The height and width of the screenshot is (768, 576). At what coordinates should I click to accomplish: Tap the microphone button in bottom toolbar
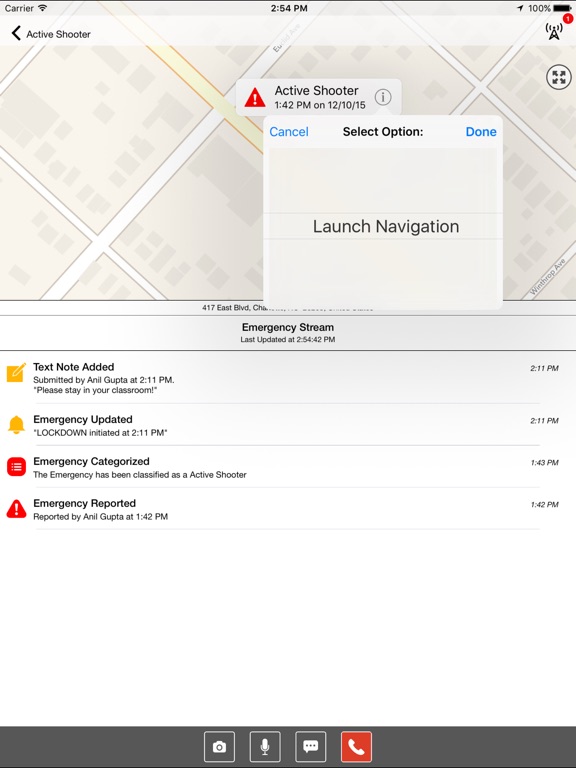[x=265, y=746]
